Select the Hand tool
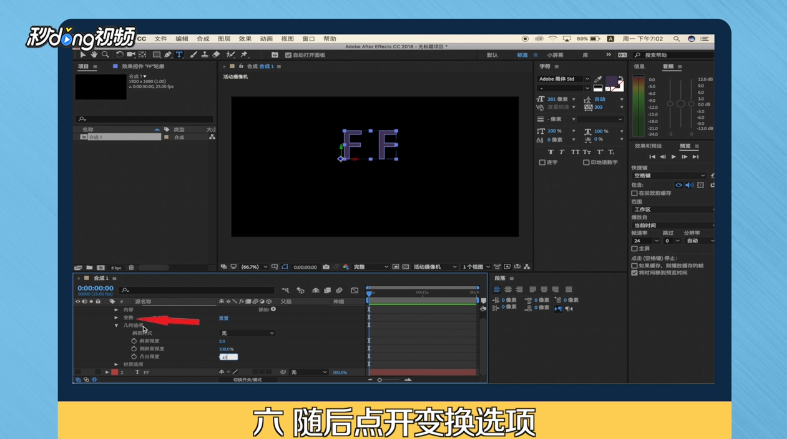The height and width of the screenshot is (439, 787). (x=94, y=54)
